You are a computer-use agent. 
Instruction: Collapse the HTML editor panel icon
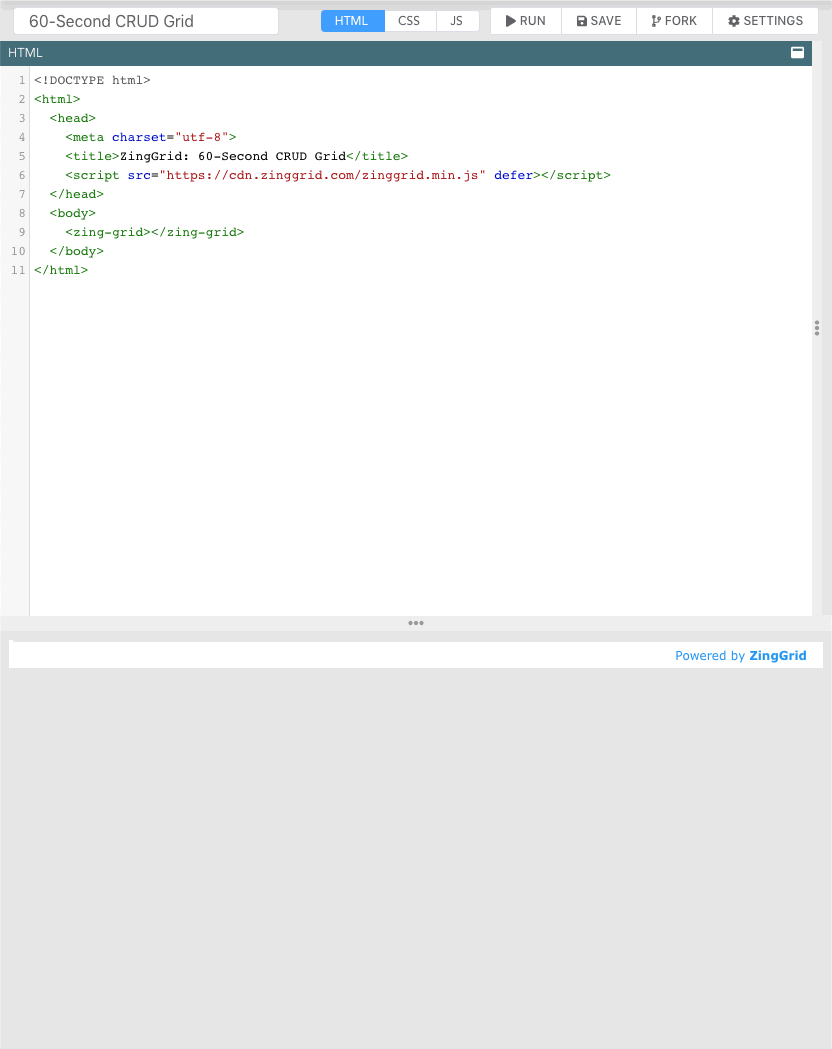pos(797,52)
